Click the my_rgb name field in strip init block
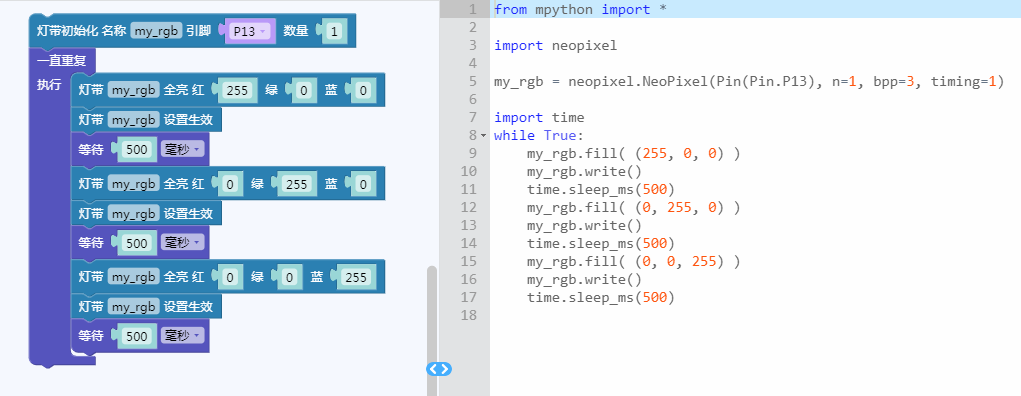The width and height of the screenshot is (1021, 396). coord(156,31)
